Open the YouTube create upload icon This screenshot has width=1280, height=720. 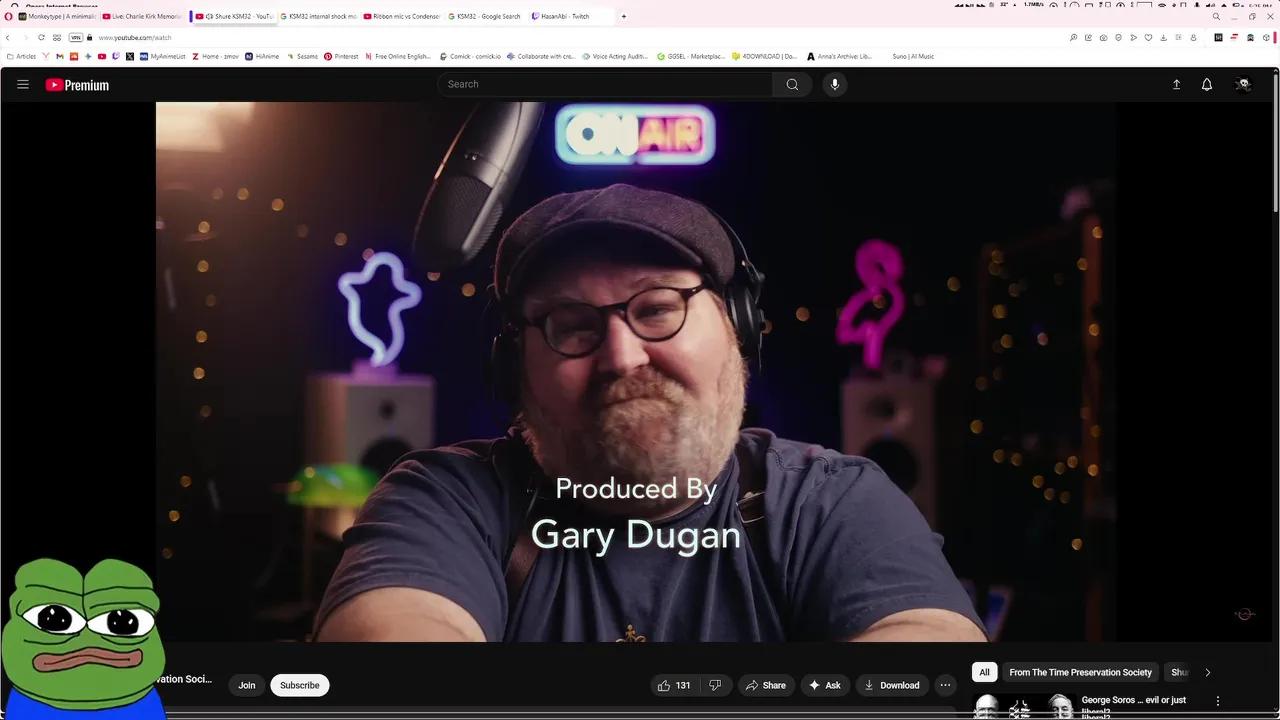pyautogui.click(x=1176, y=85)
